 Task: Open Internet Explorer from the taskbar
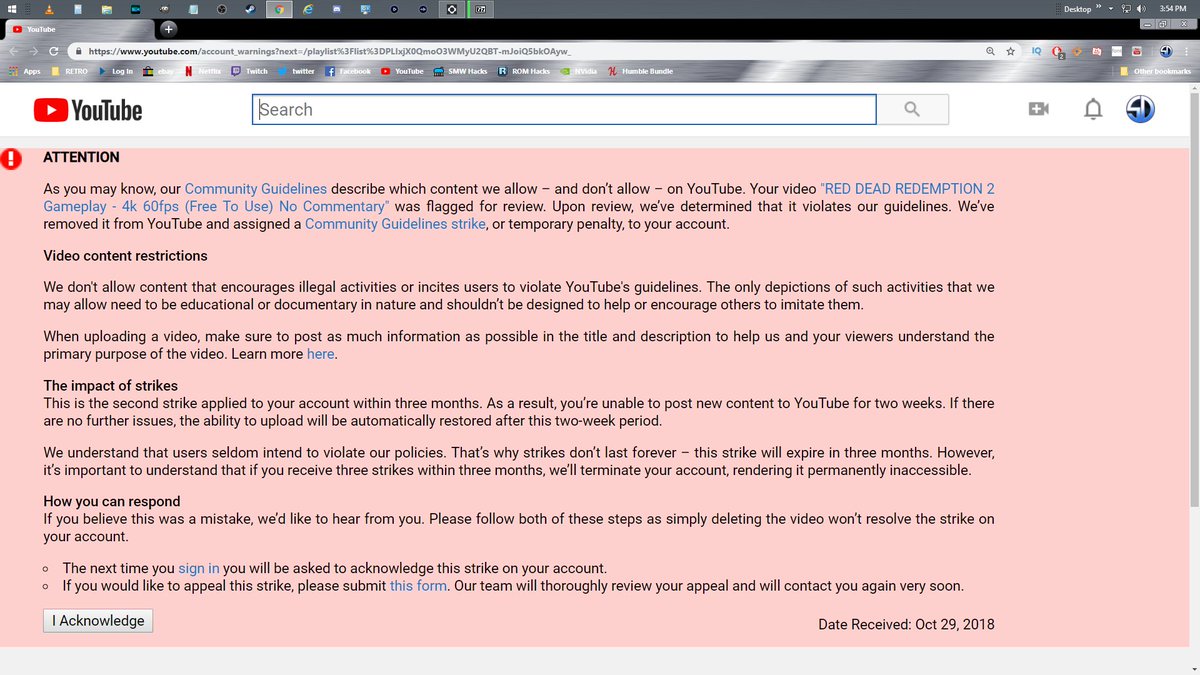[x=308, y=9]
